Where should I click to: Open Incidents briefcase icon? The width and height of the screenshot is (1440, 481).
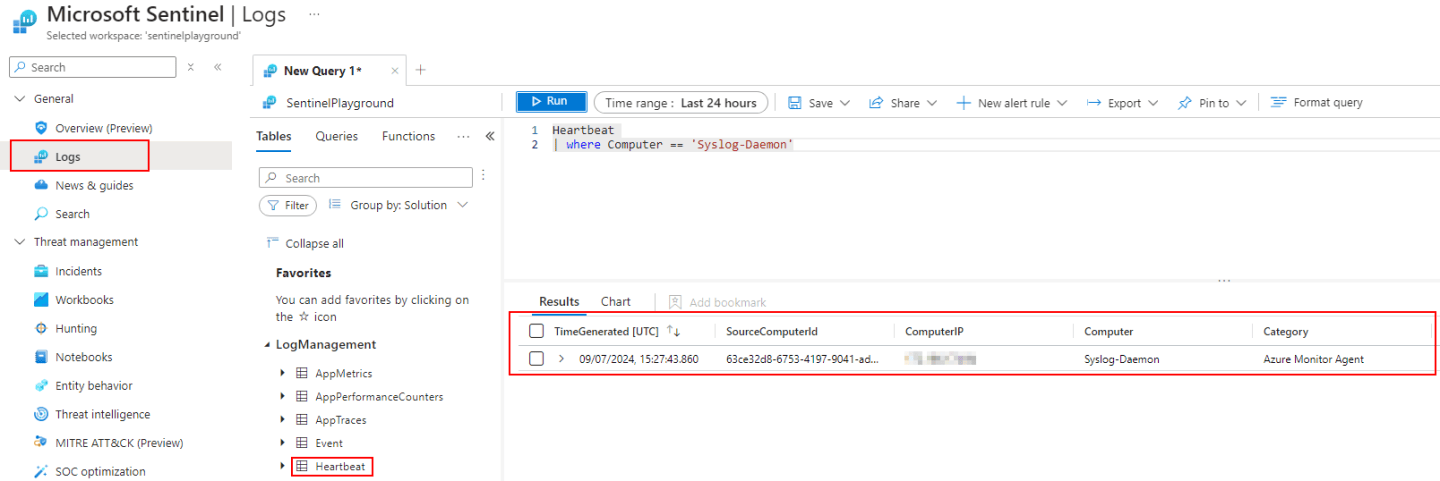click(41, 271)
